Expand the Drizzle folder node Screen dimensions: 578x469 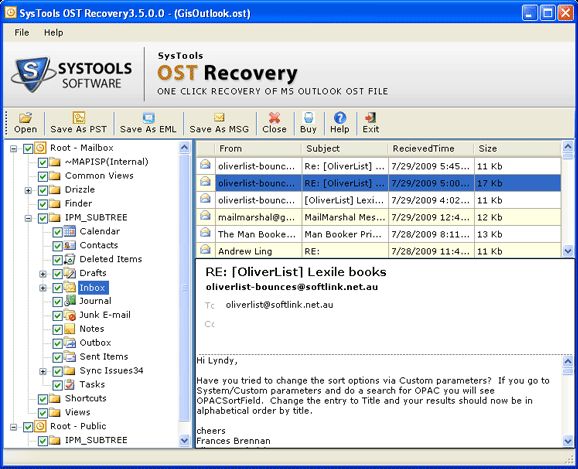pyautogui.click(x=28, y=190)
